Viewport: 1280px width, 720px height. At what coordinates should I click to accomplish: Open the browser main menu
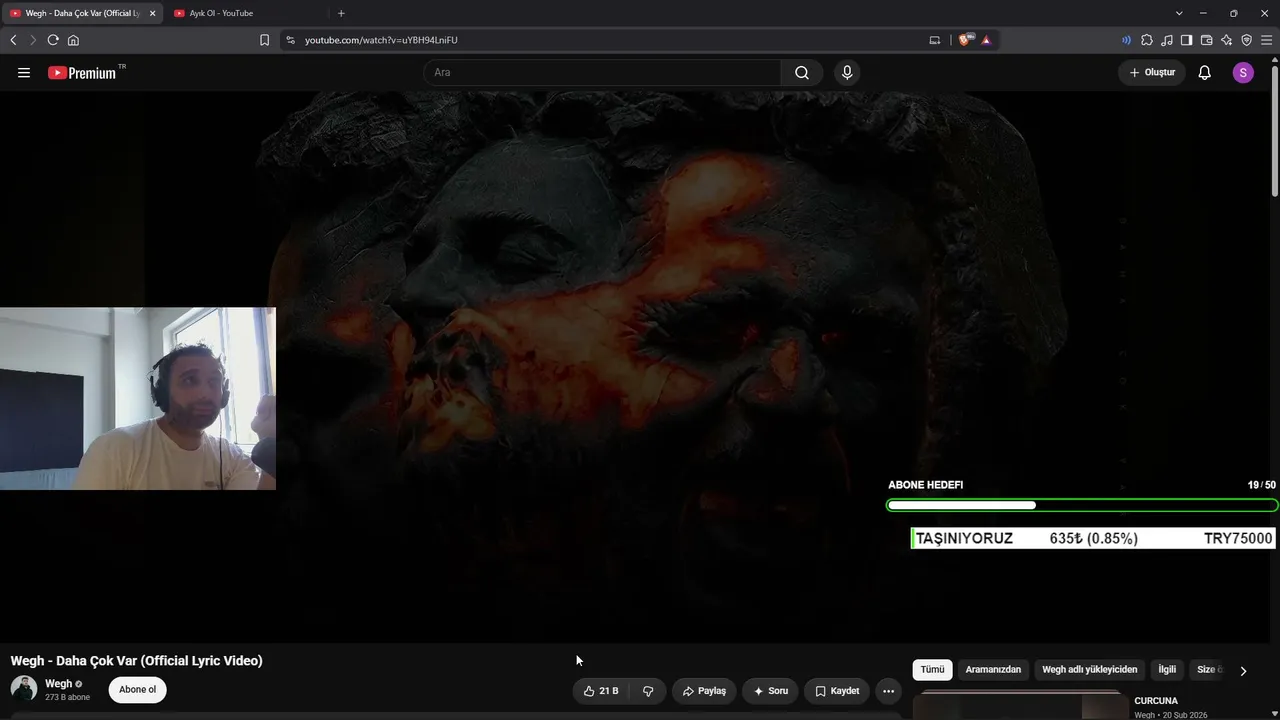click(1266, 40)
